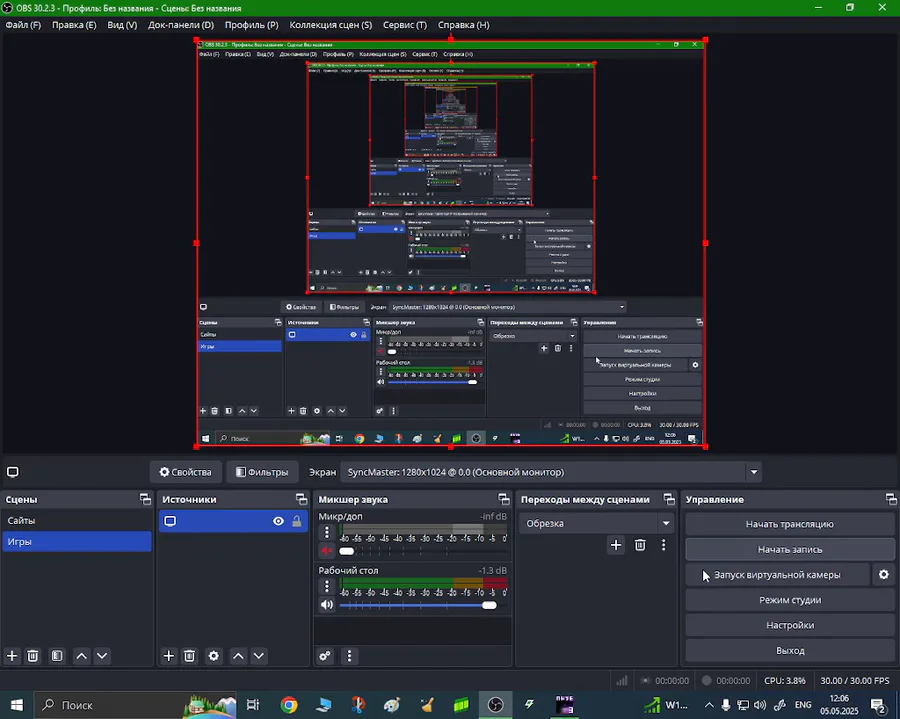Open Task View on taskbar
The height and width of the screenshot is (719, 900).
point(253,705)
